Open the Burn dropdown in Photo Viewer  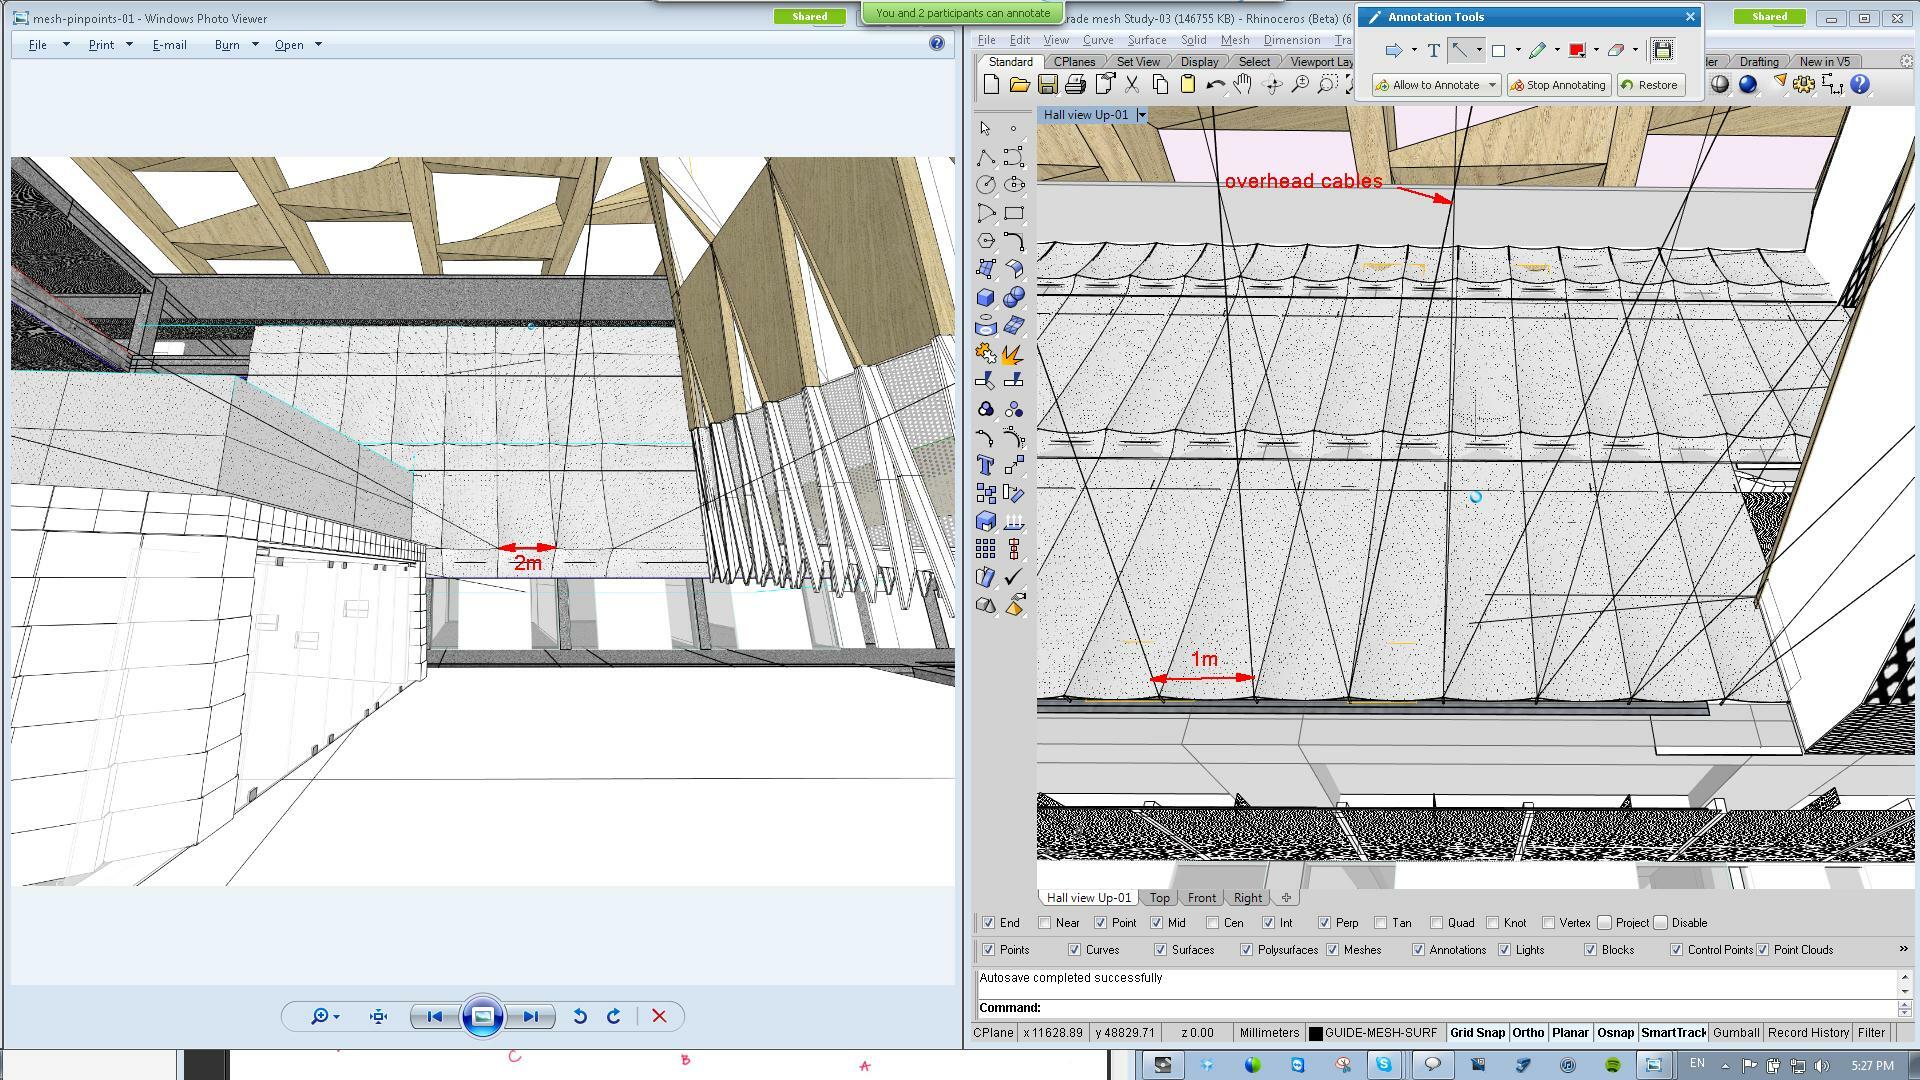(x=255, y=45)
